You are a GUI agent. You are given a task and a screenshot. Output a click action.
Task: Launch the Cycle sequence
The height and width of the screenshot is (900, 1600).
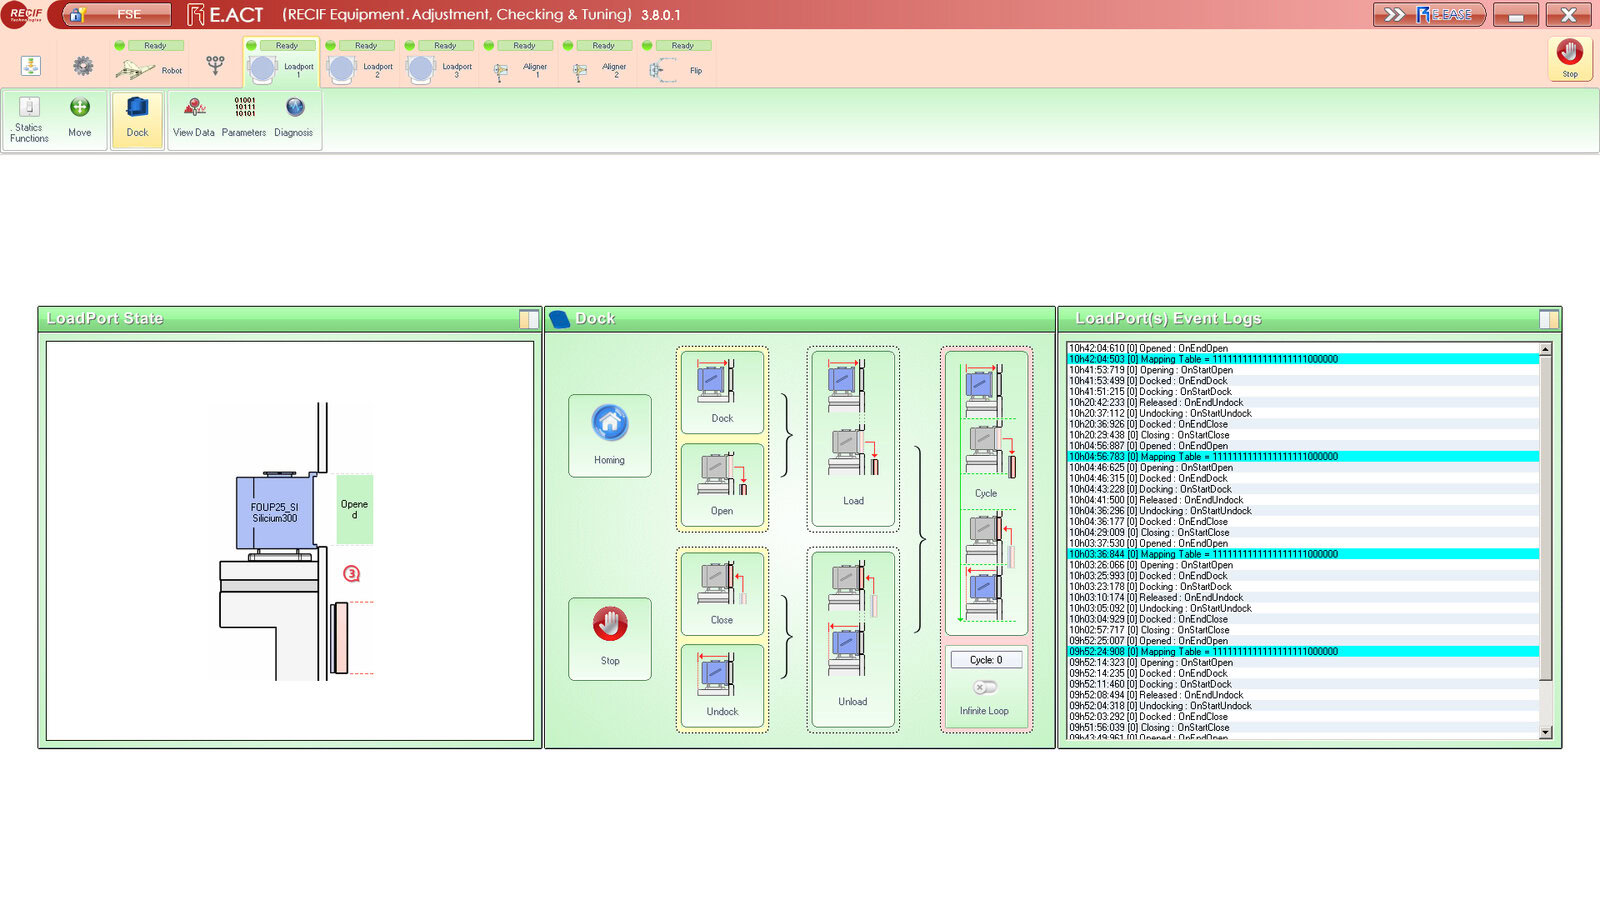986,492
